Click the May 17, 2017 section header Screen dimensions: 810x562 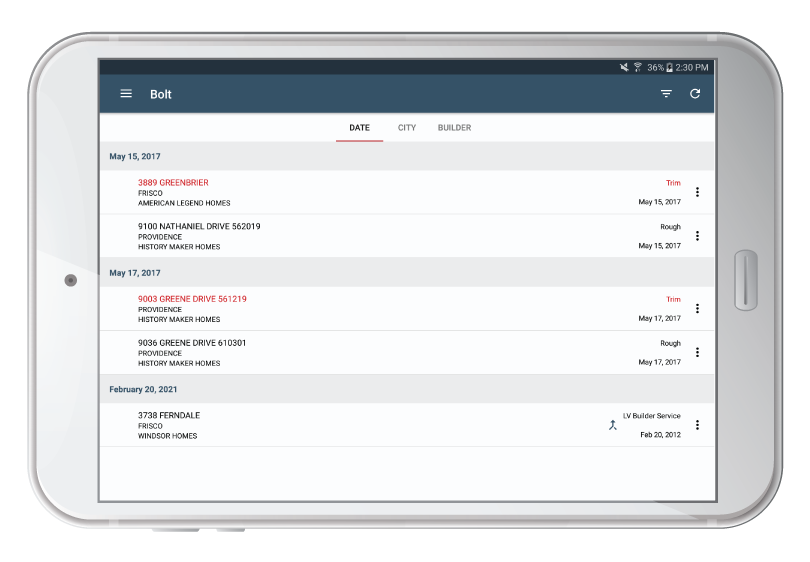point(407,273)
